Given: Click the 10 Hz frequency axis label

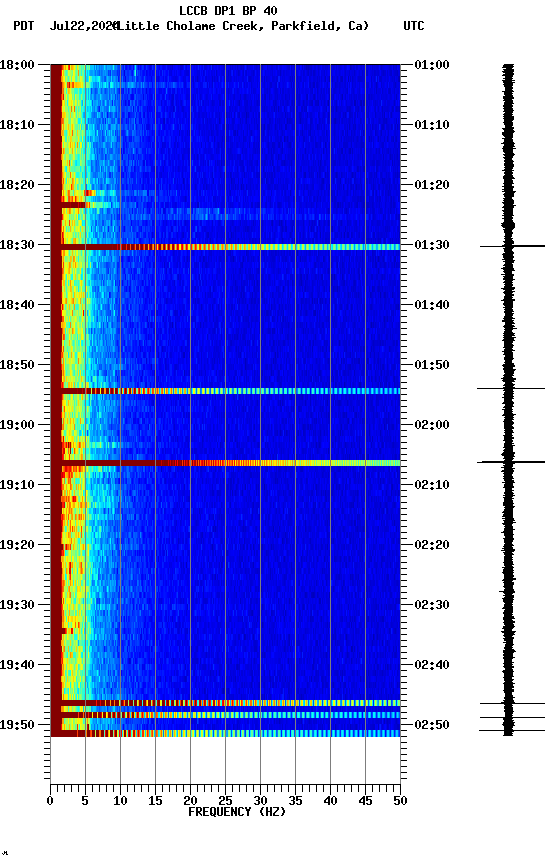Looking at the screenshot, I should click(120, 802).
